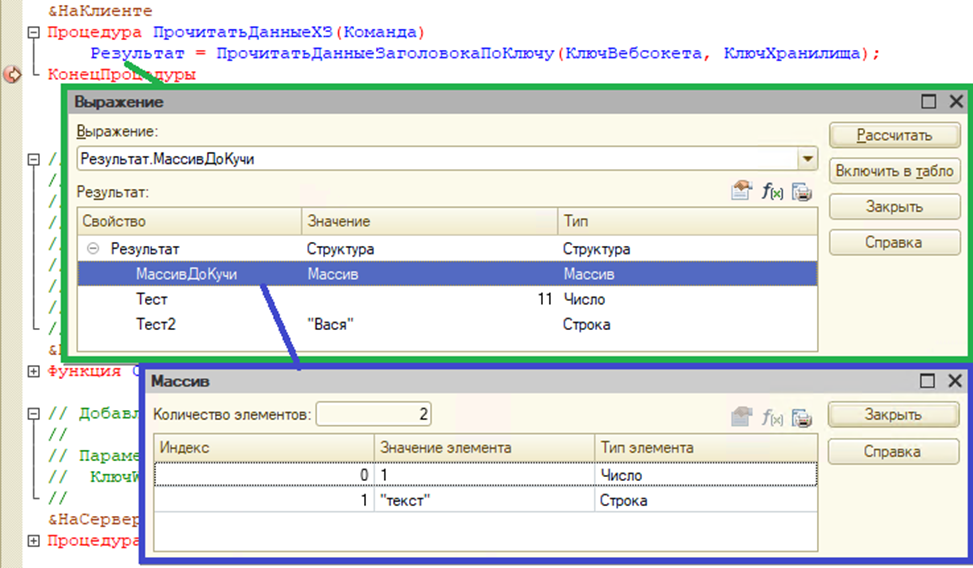Click ПрочитатьДанныеЗаголовкаПоКлючу in the code

385,53
